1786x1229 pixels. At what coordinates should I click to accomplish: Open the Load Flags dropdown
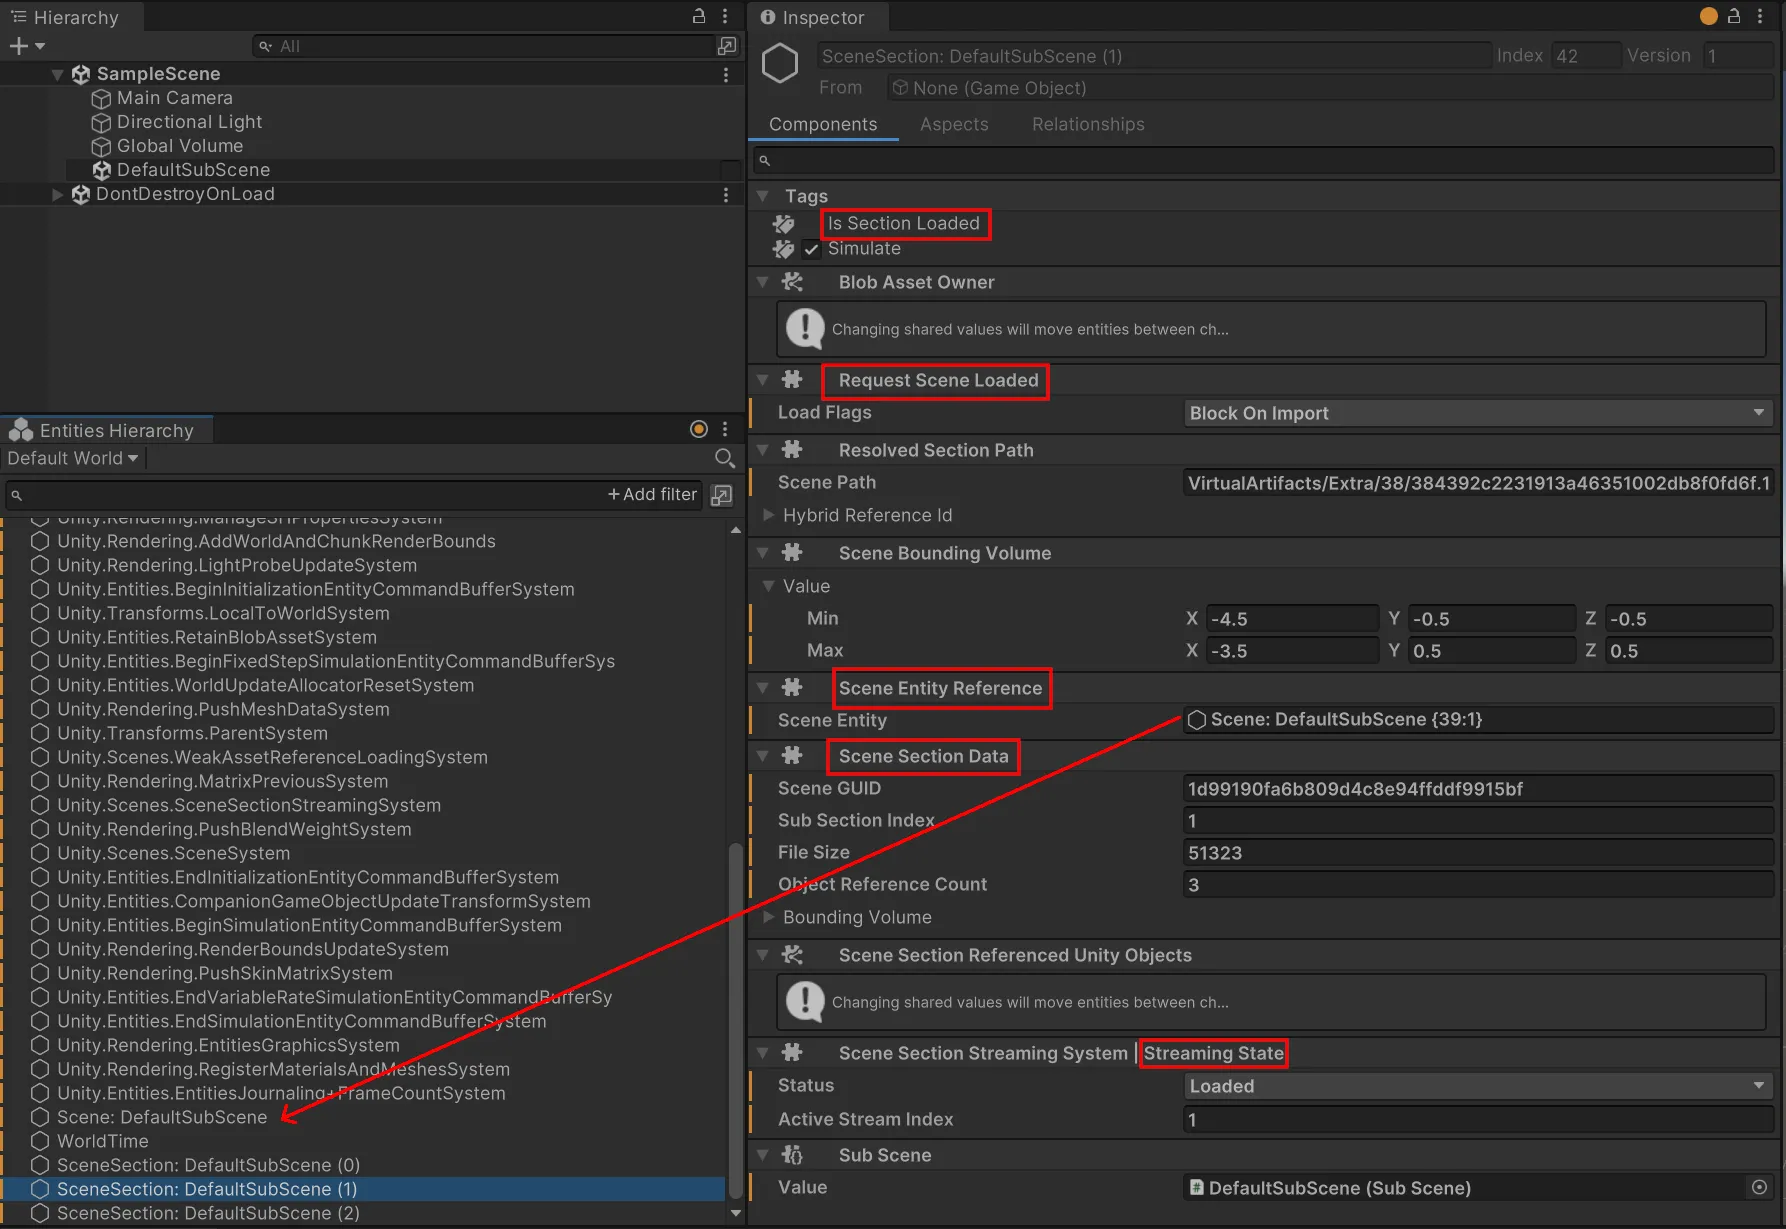click(1477, 413)
